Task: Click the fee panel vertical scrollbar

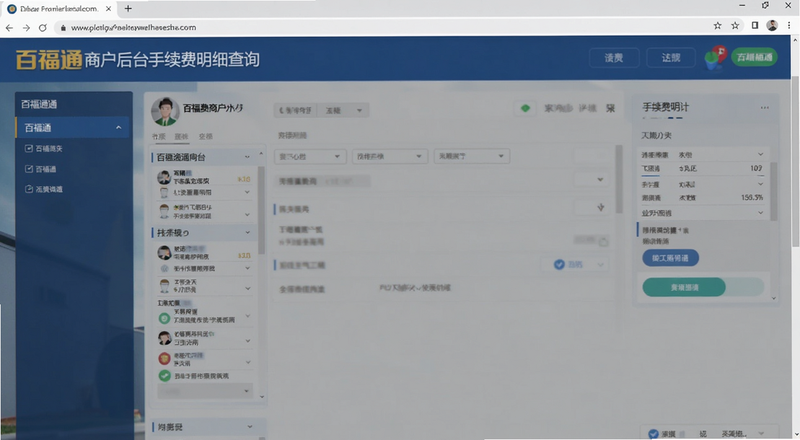Action: [773, 191]
